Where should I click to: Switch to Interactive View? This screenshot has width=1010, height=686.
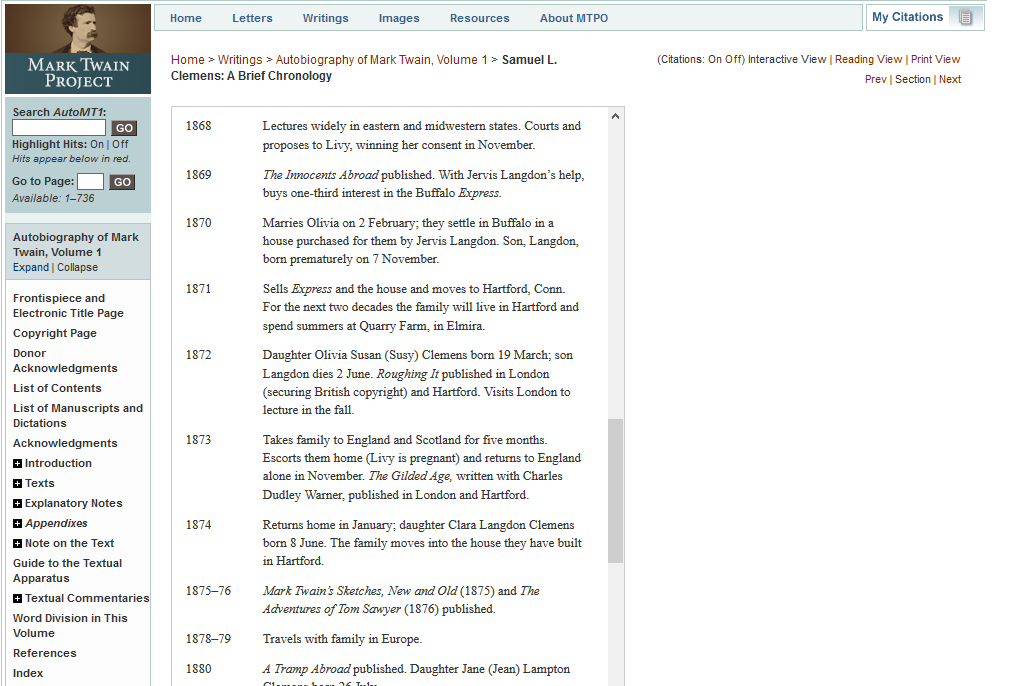pyautogui.click(x=786, y=59)
